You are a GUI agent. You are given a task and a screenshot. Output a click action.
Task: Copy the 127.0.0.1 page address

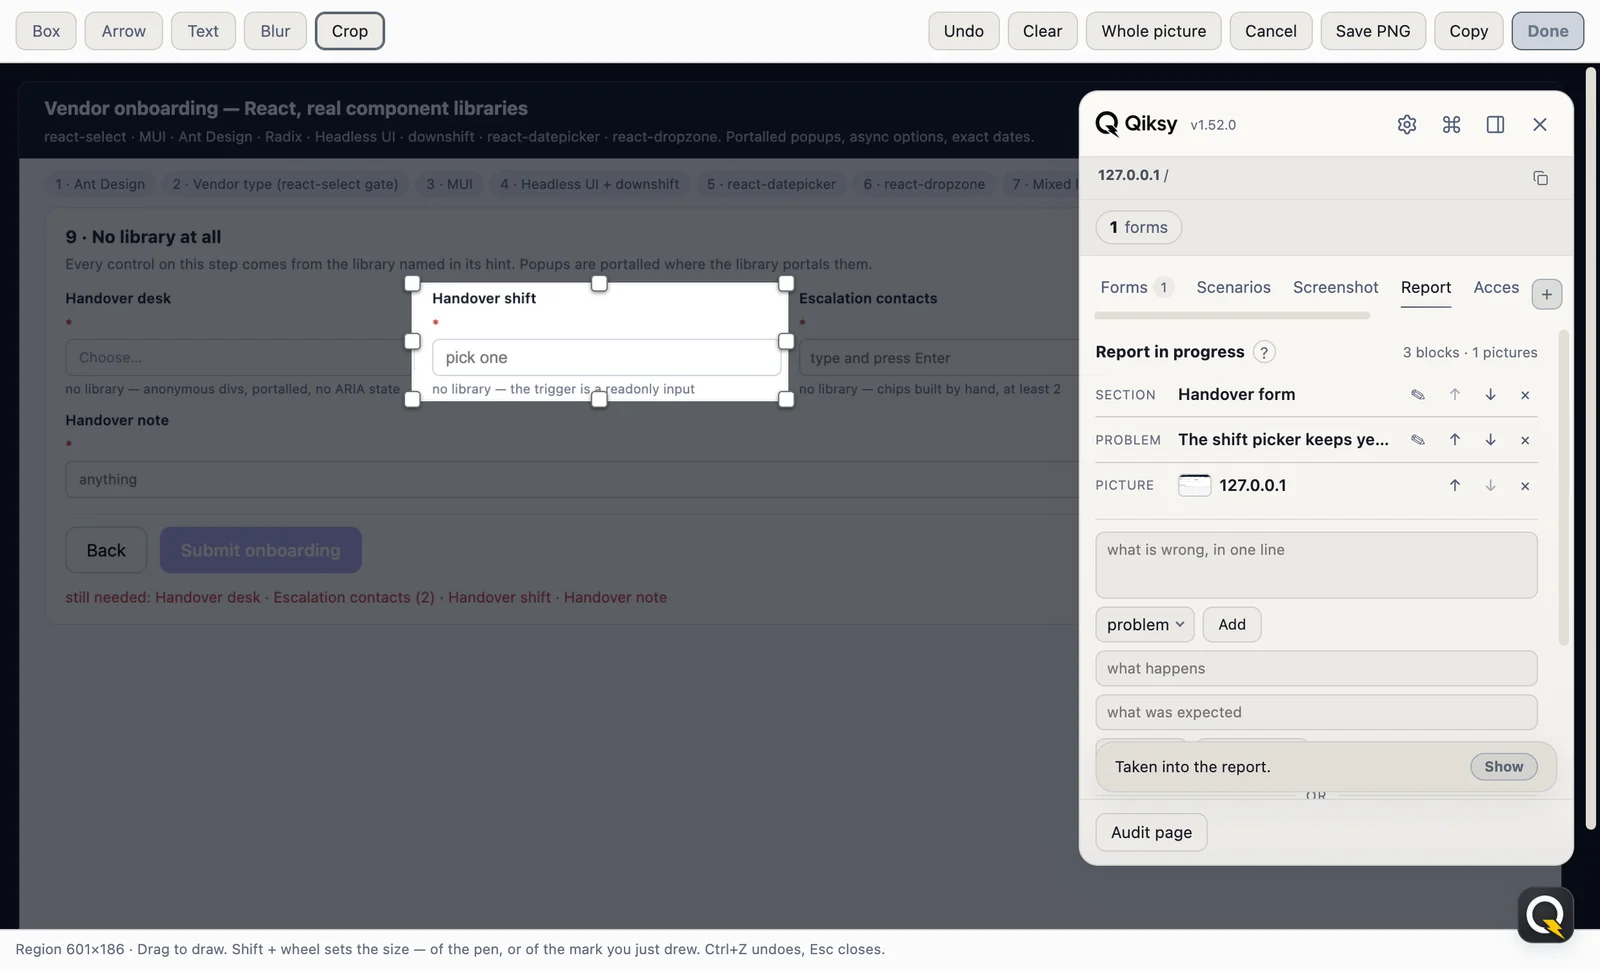1540,178
